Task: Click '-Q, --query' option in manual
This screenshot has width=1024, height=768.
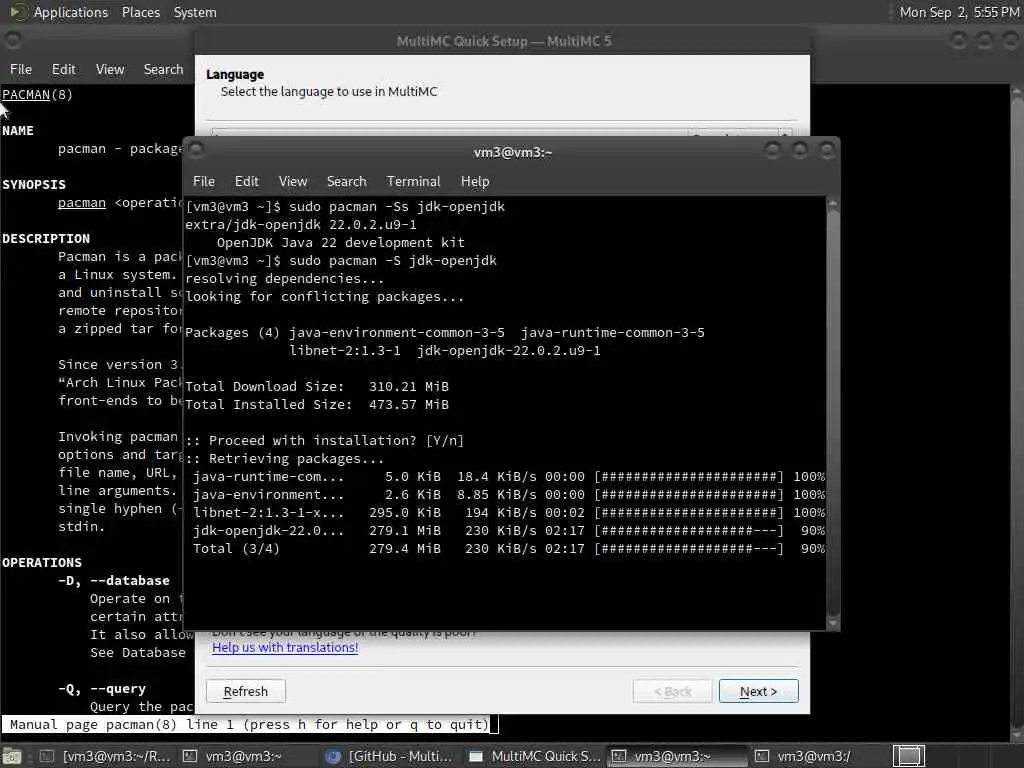Action: point(102,688)
